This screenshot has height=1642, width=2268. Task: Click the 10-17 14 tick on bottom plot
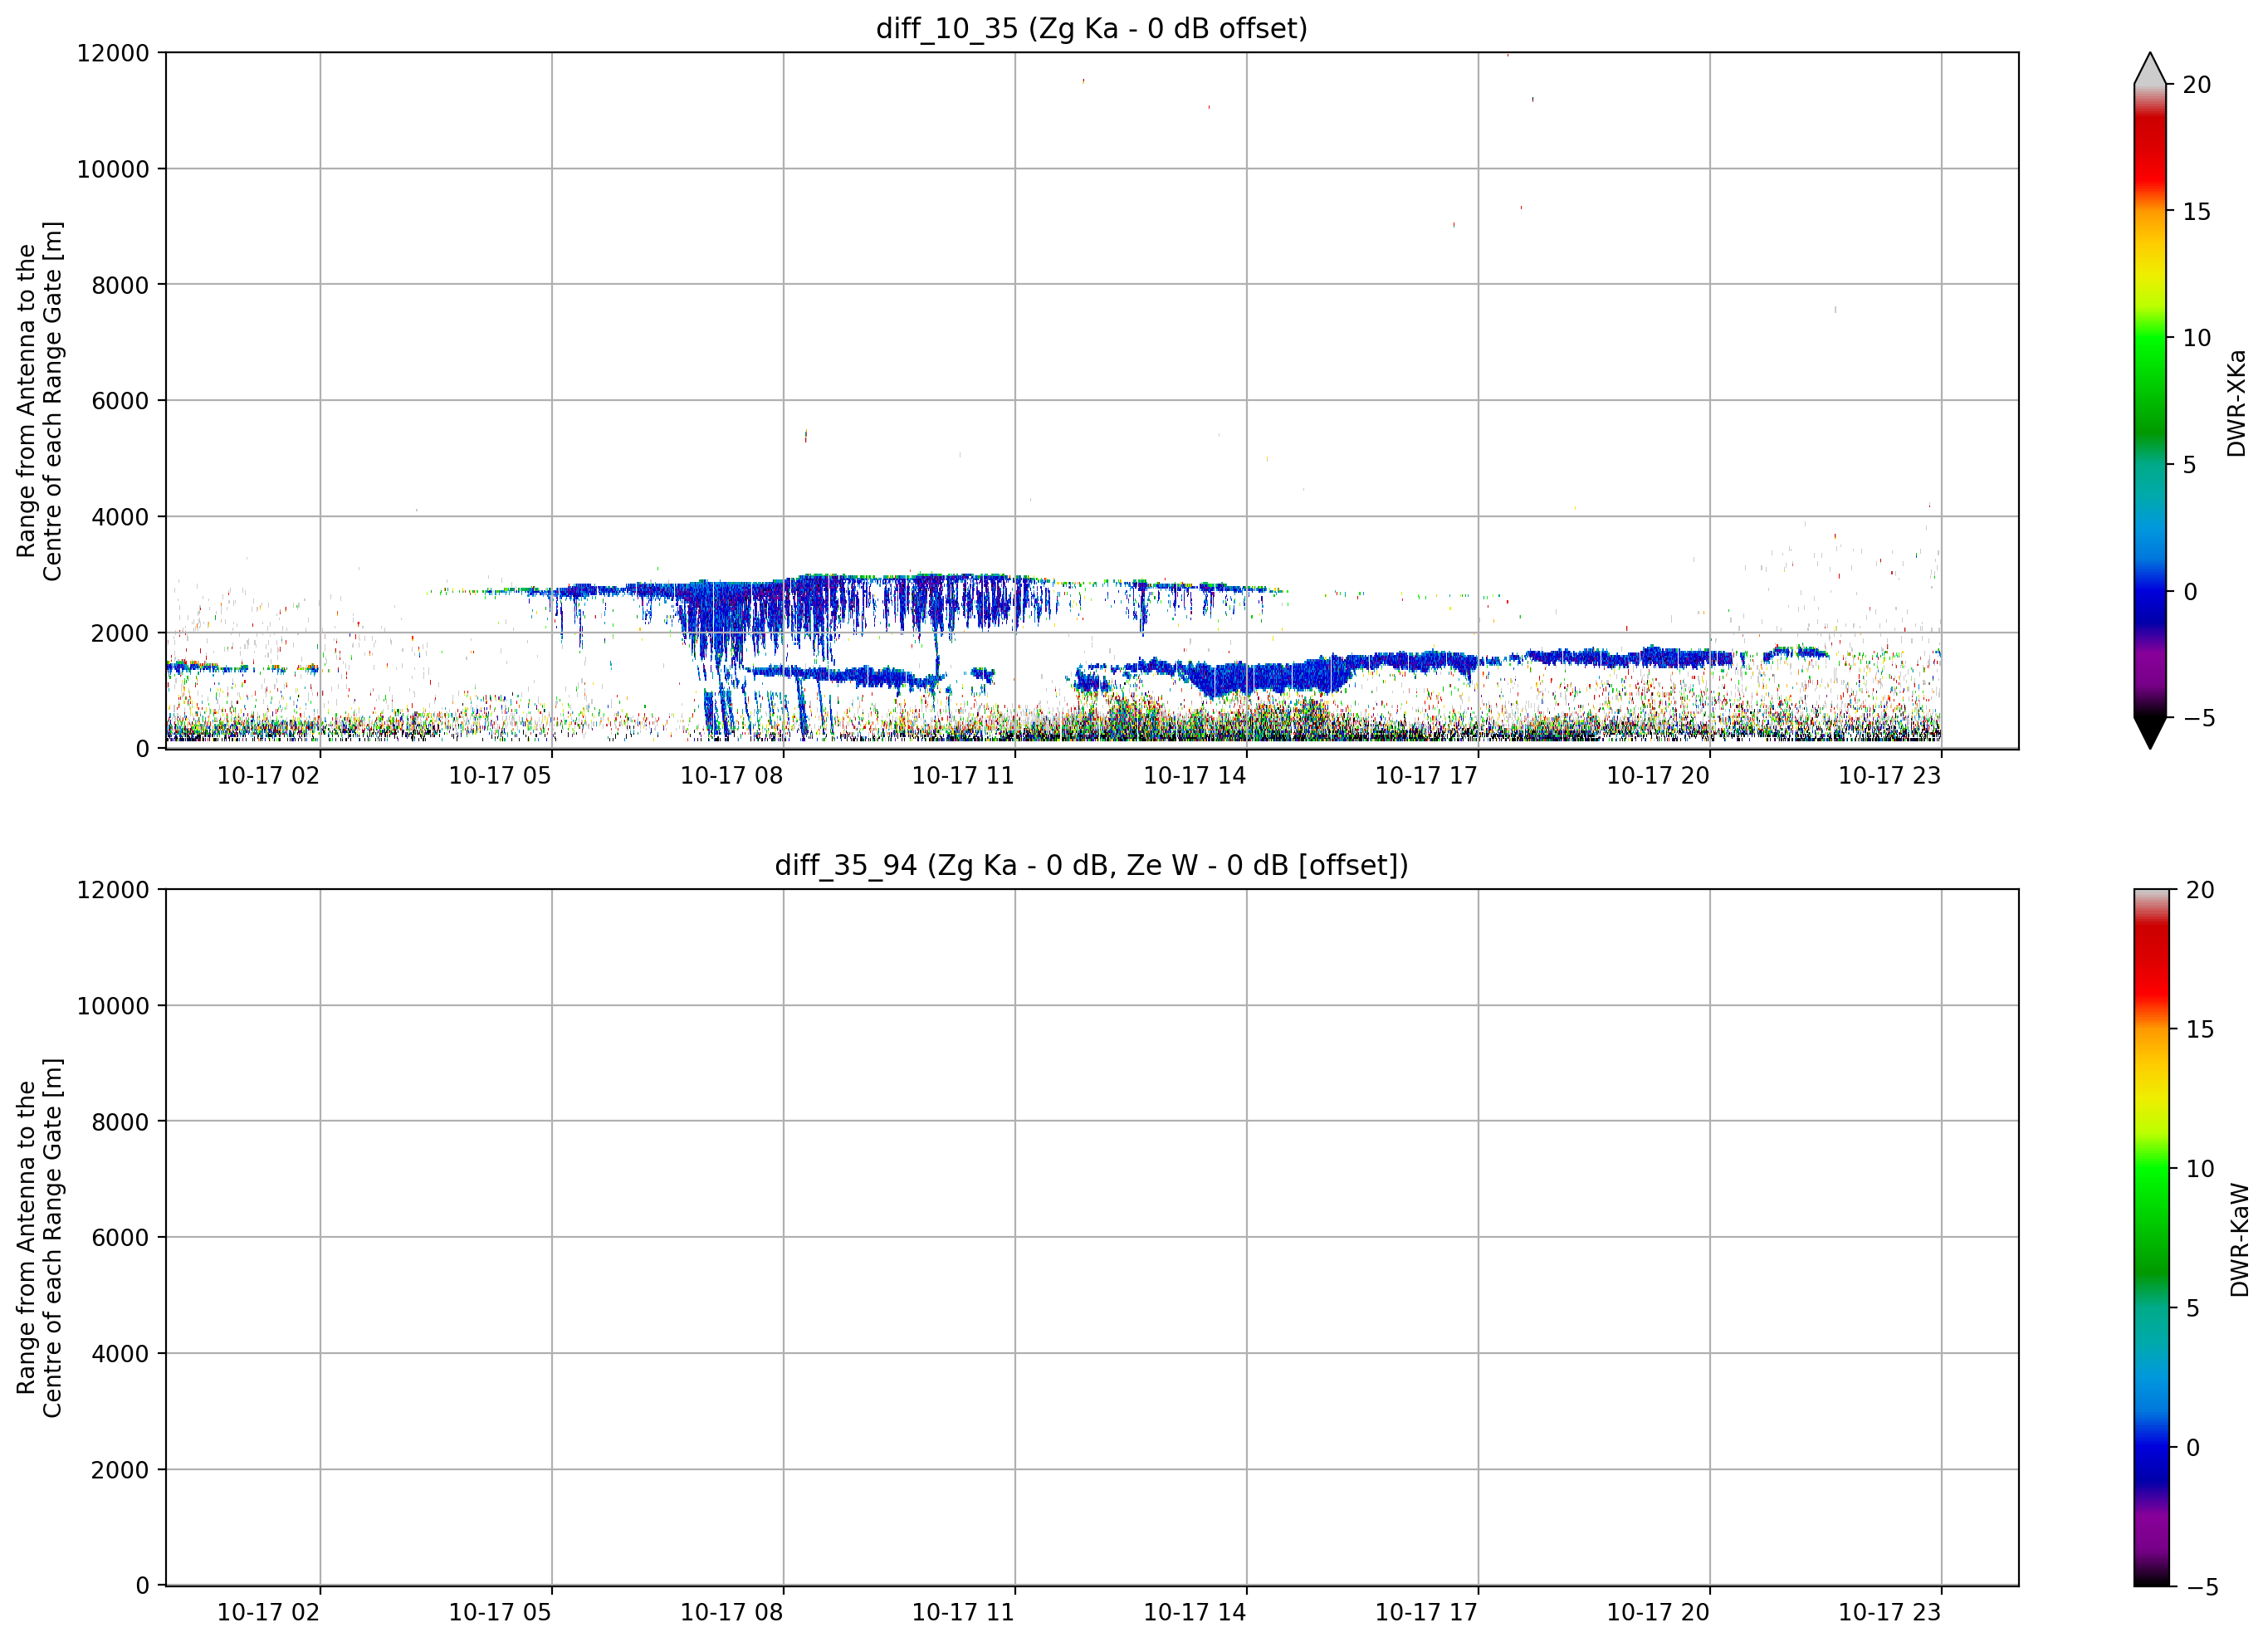tap(1194, 1612)
